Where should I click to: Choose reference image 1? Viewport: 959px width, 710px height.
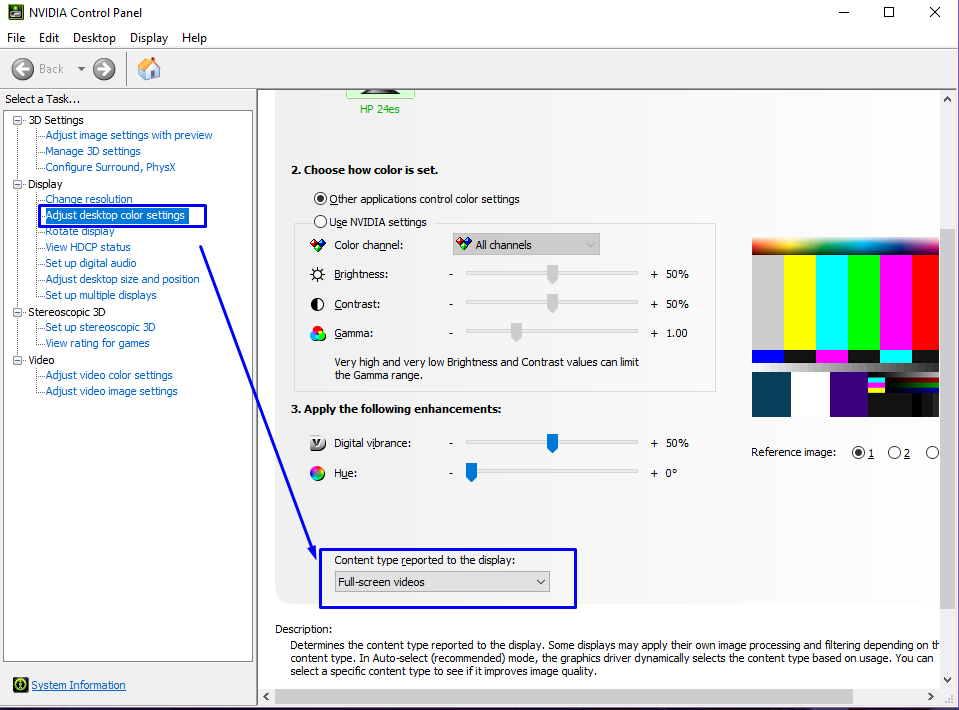click(x=858, y=453)
